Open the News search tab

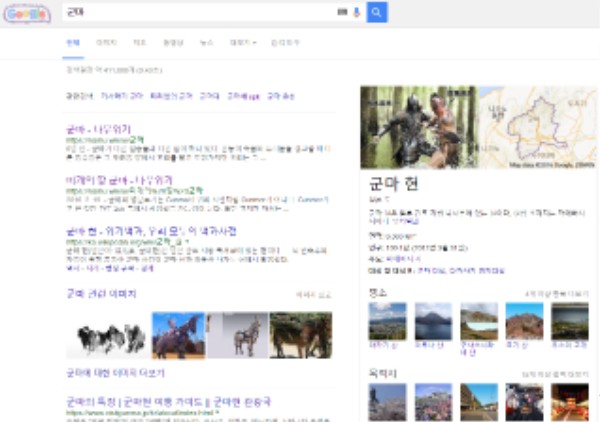[x=206, y=43]
